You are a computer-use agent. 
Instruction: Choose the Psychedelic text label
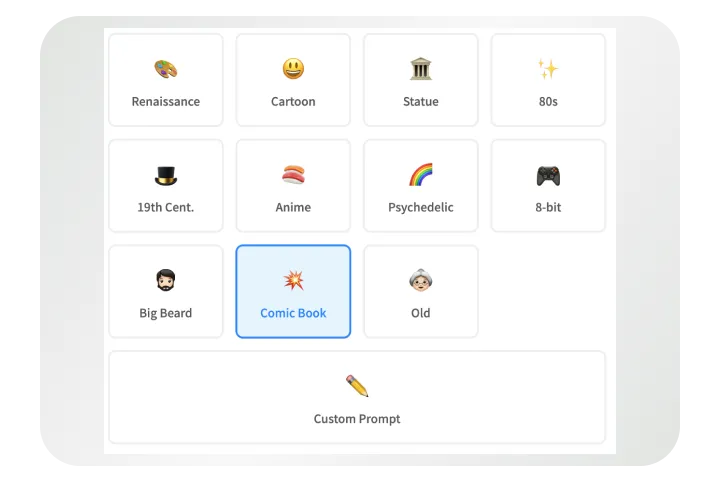(421, 208)
